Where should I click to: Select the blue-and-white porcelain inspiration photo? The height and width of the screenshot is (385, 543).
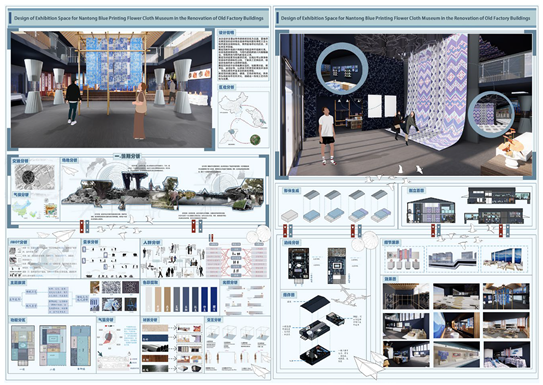[112, 304]
